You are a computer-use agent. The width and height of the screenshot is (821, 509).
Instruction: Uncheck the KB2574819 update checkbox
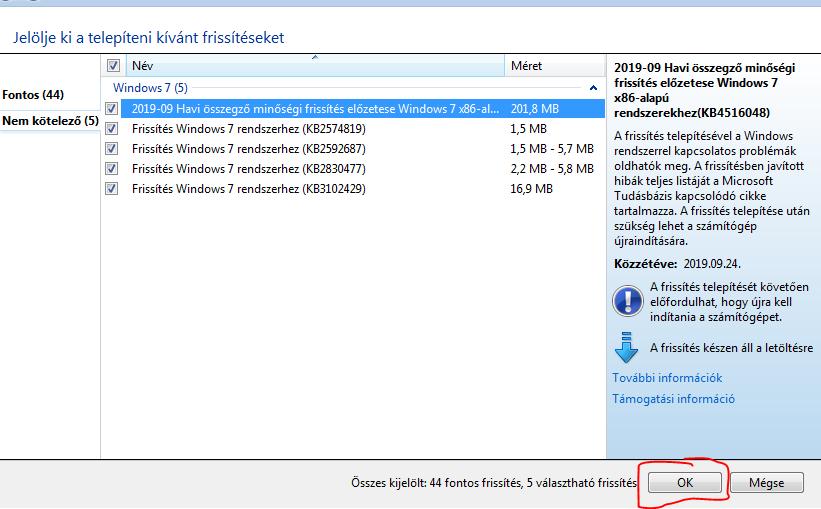[112, 128]
